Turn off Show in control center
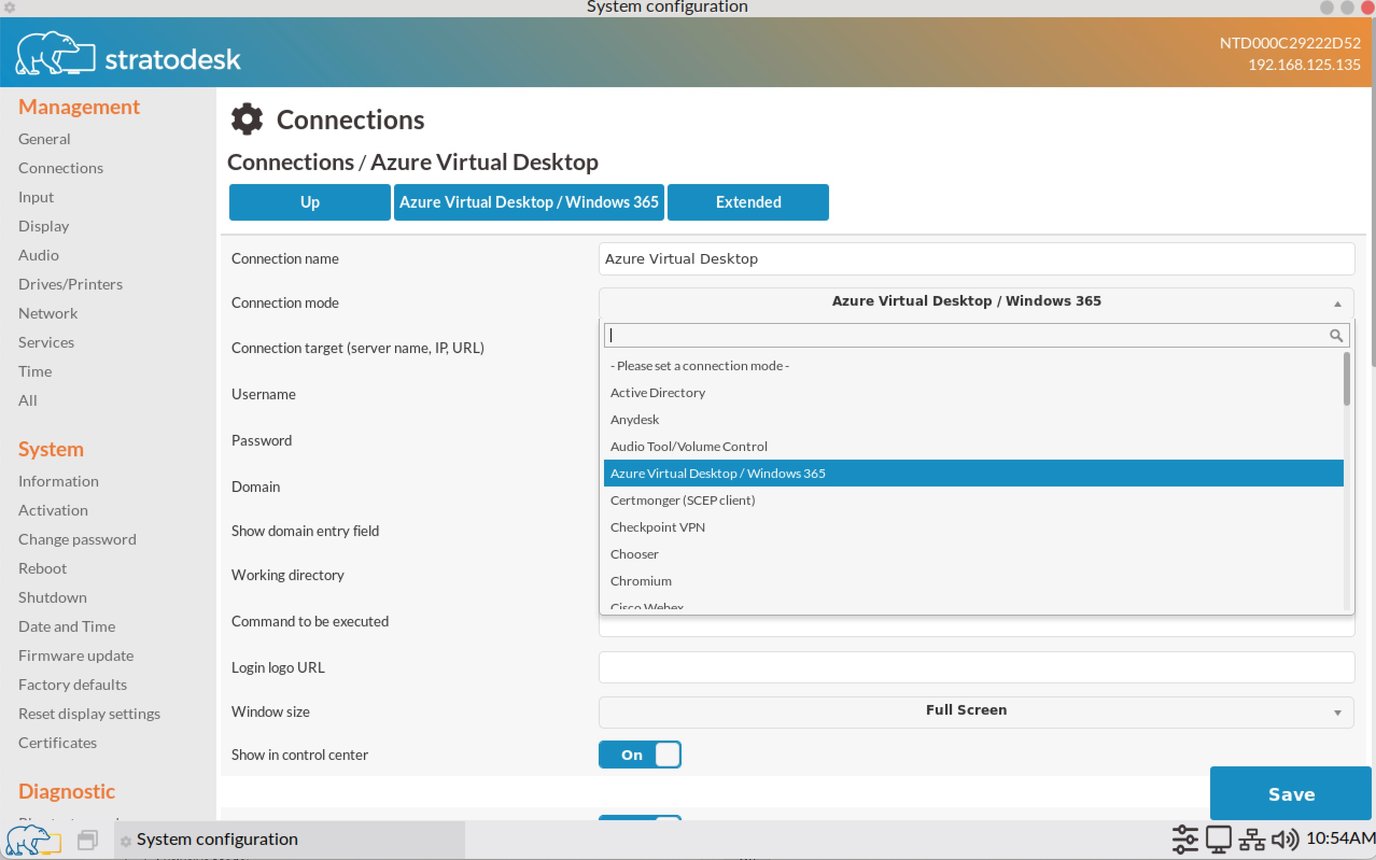 pyautogui.click(x=640, y=754)
